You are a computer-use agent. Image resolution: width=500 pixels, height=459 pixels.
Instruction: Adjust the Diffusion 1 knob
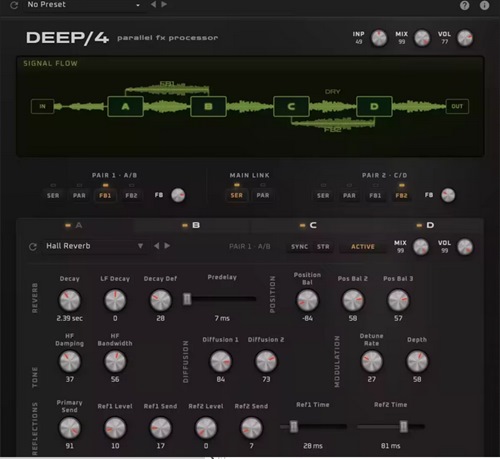click(220, 361)
